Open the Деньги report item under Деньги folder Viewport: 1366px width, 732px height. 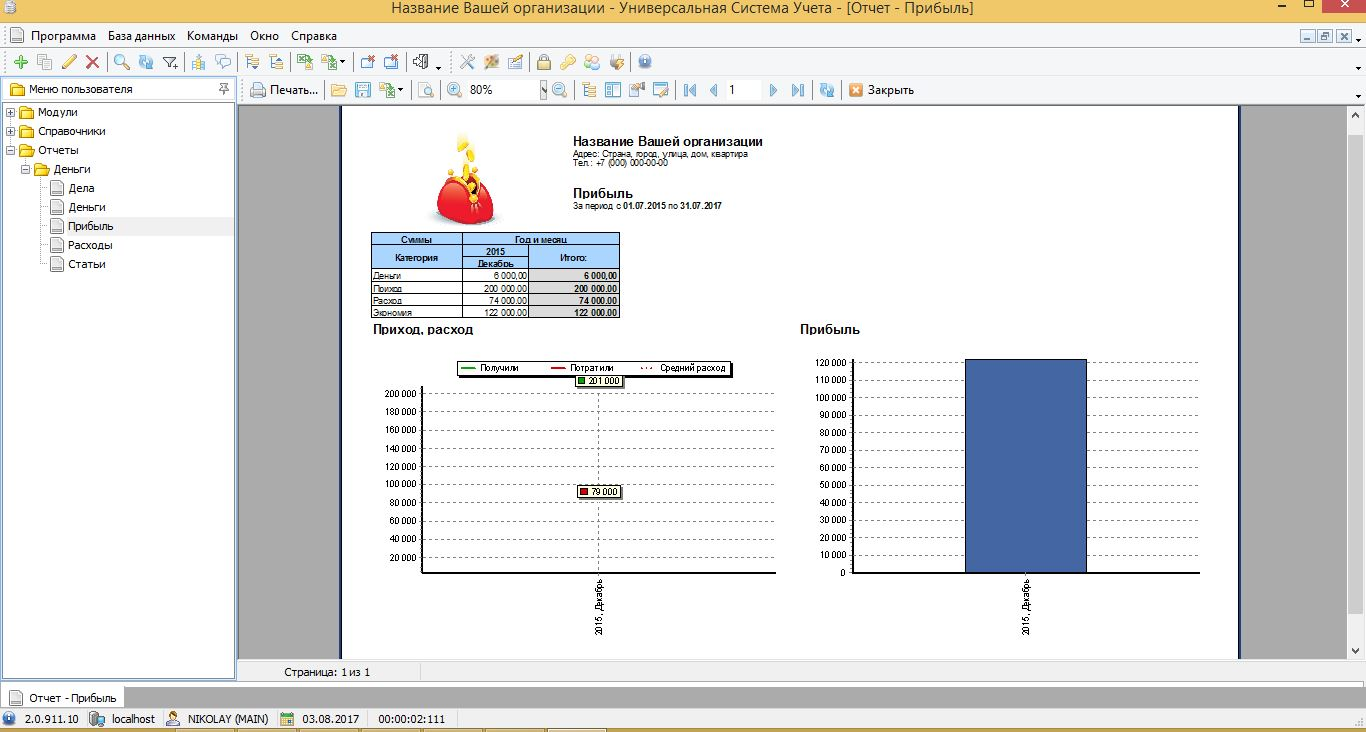pos(87,207)
